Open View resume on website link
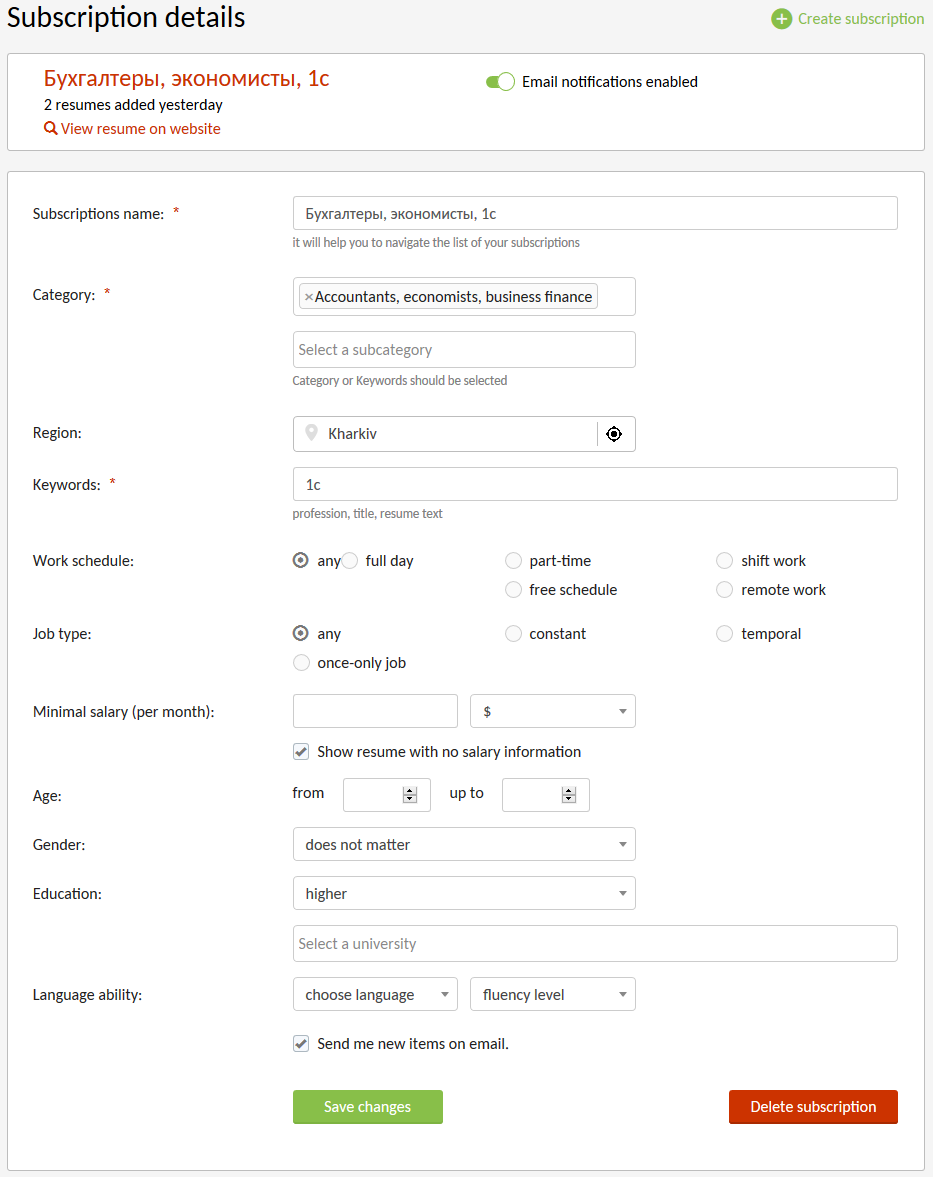The height and width of the screenshot is (1177, 933). coord(140,129)
